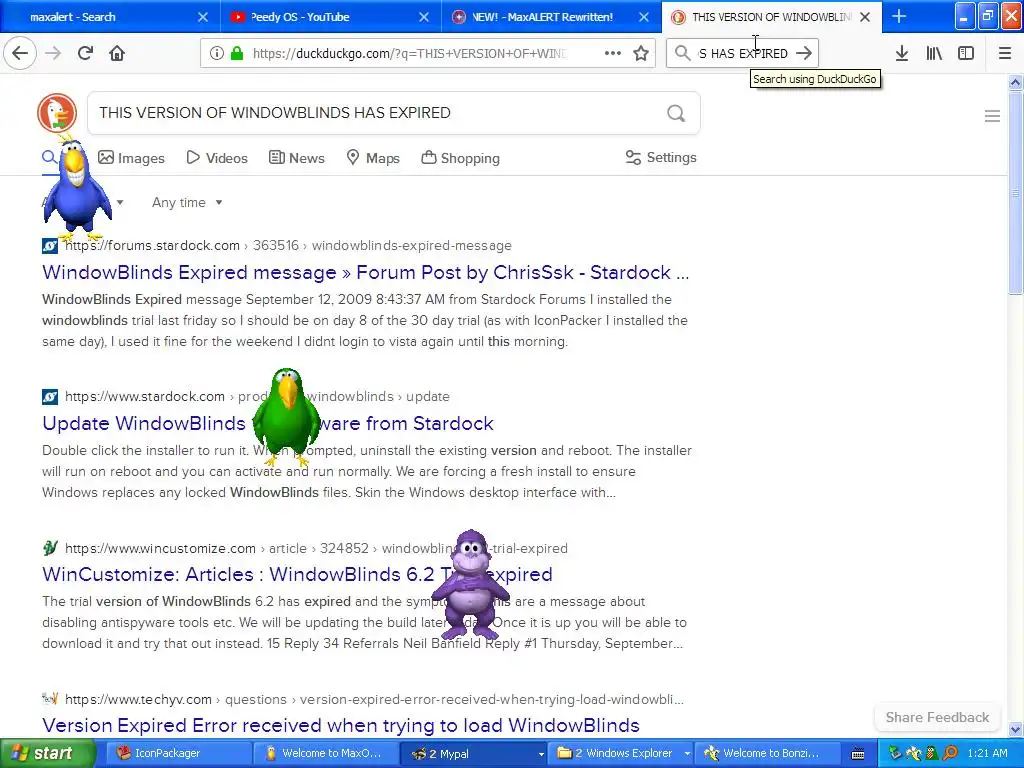Image resolution: width=1024 pixels, height=768 pixels.
Task: Switch to Welcome to MaxO... taskbar window
Action: pyautogui.click(x=325, y=754)
